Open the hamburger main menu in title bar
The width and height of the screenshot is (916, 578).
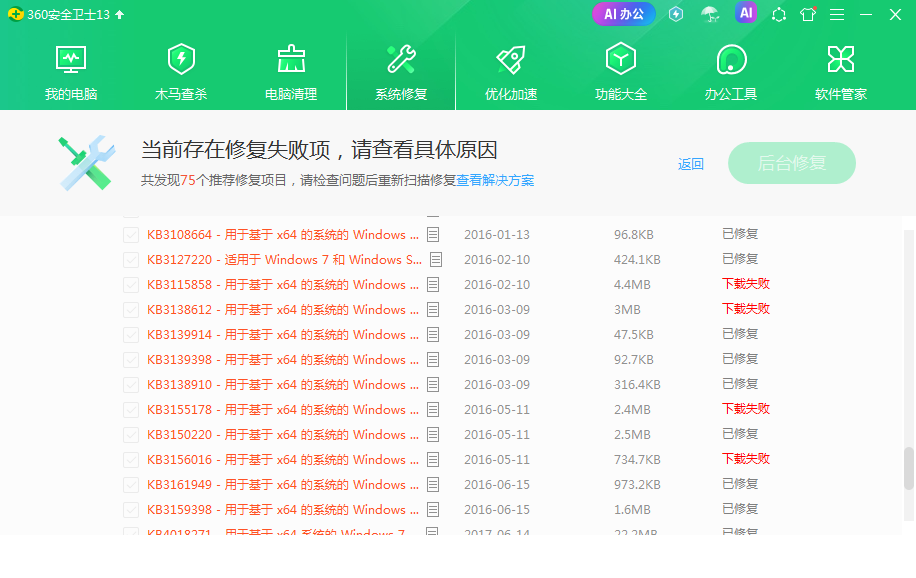click(837, 15)
